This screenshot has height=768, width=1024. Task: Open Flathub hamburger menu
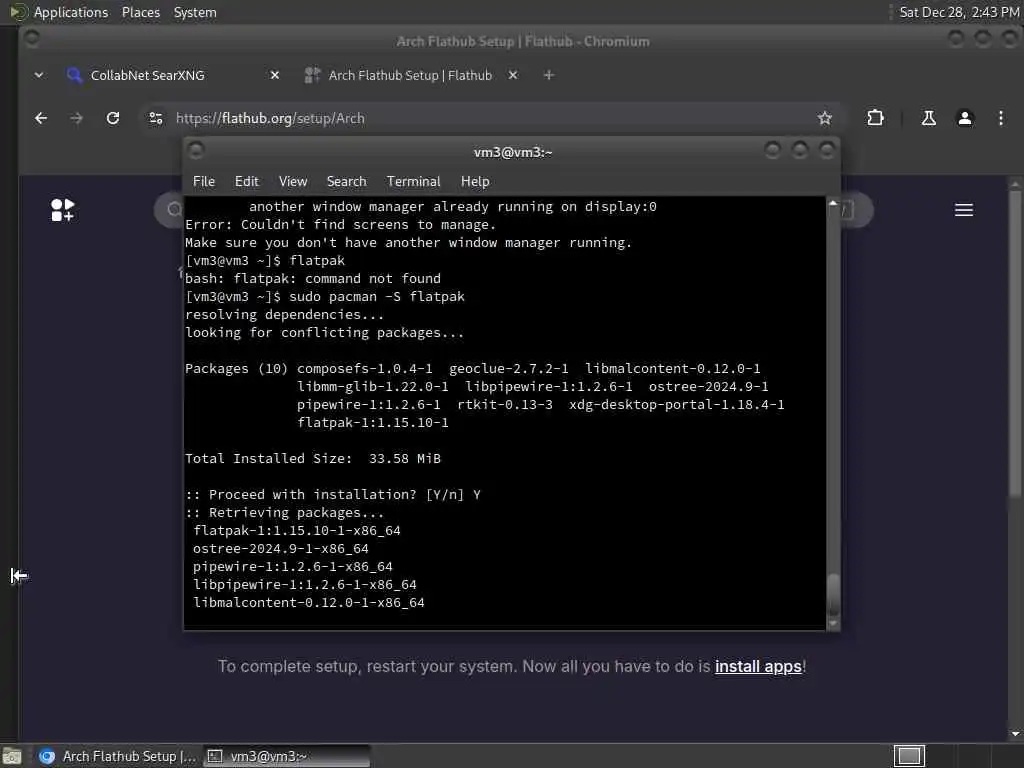click(x=964, y=210)
